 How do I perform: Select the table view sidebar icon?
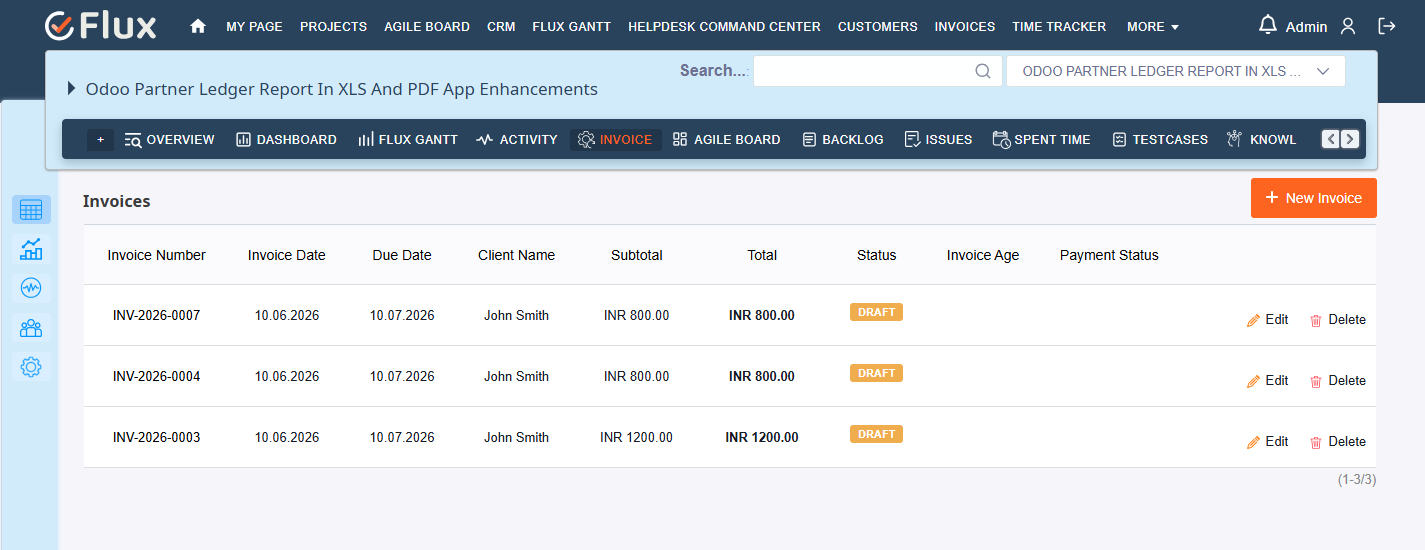pos(31,210)
